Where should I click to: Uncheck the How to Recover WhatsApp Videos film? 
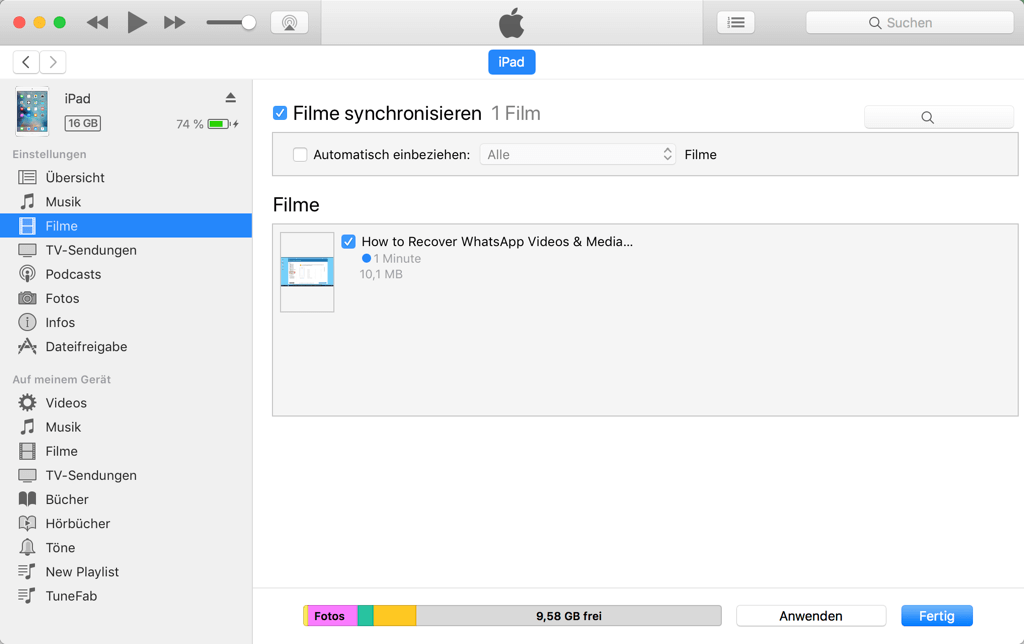click(349, 242)
